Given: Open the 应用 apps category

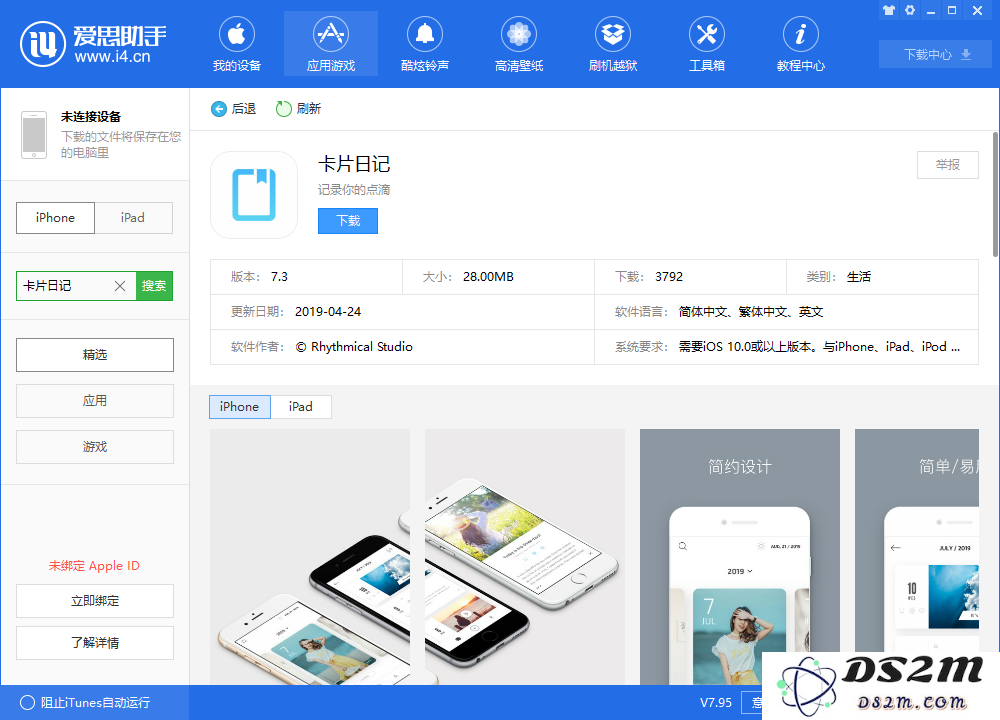Looking at the screenshot, I should pyautogui.click(x=95, y=400).
